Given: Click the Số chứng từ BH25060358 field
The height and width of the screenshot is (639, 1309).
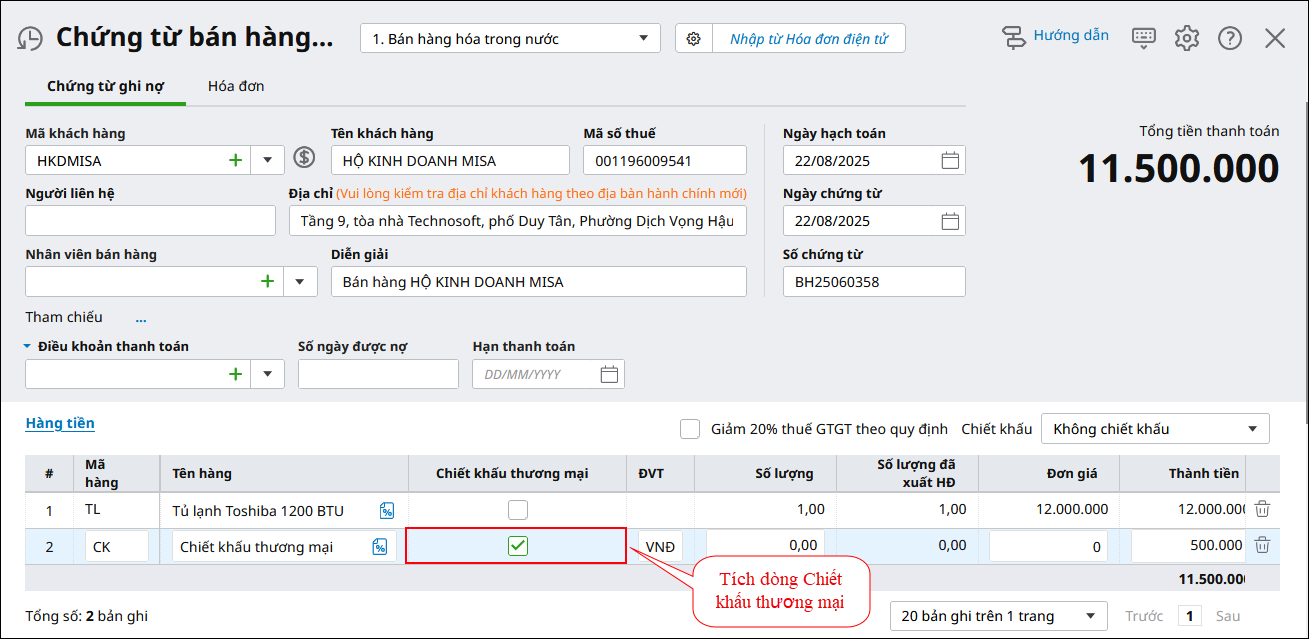Looking at the screenshot, I should [x=874, y=282].
